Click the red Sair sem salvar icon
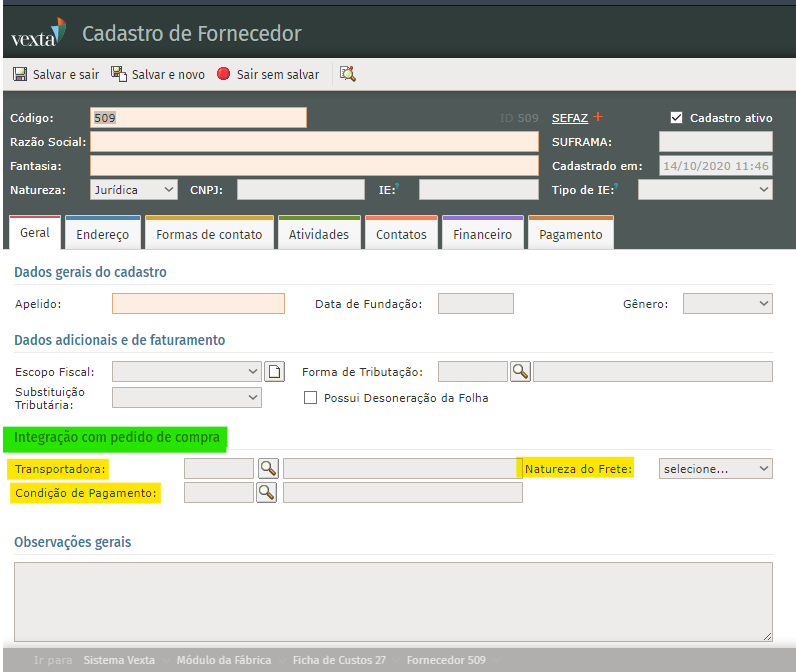This screenshot has width=796, height=672. tap(223, 74)
